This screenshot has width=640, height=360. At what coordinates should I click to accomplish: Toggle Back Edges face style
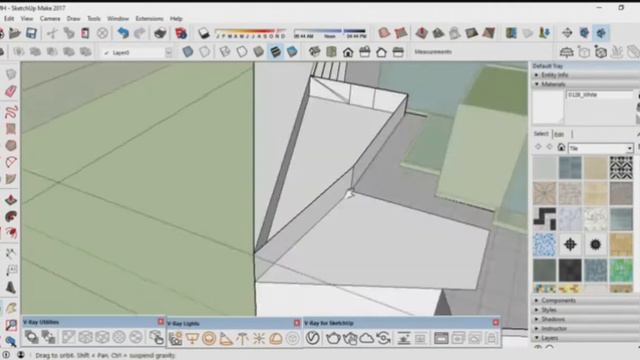(204, 52)
